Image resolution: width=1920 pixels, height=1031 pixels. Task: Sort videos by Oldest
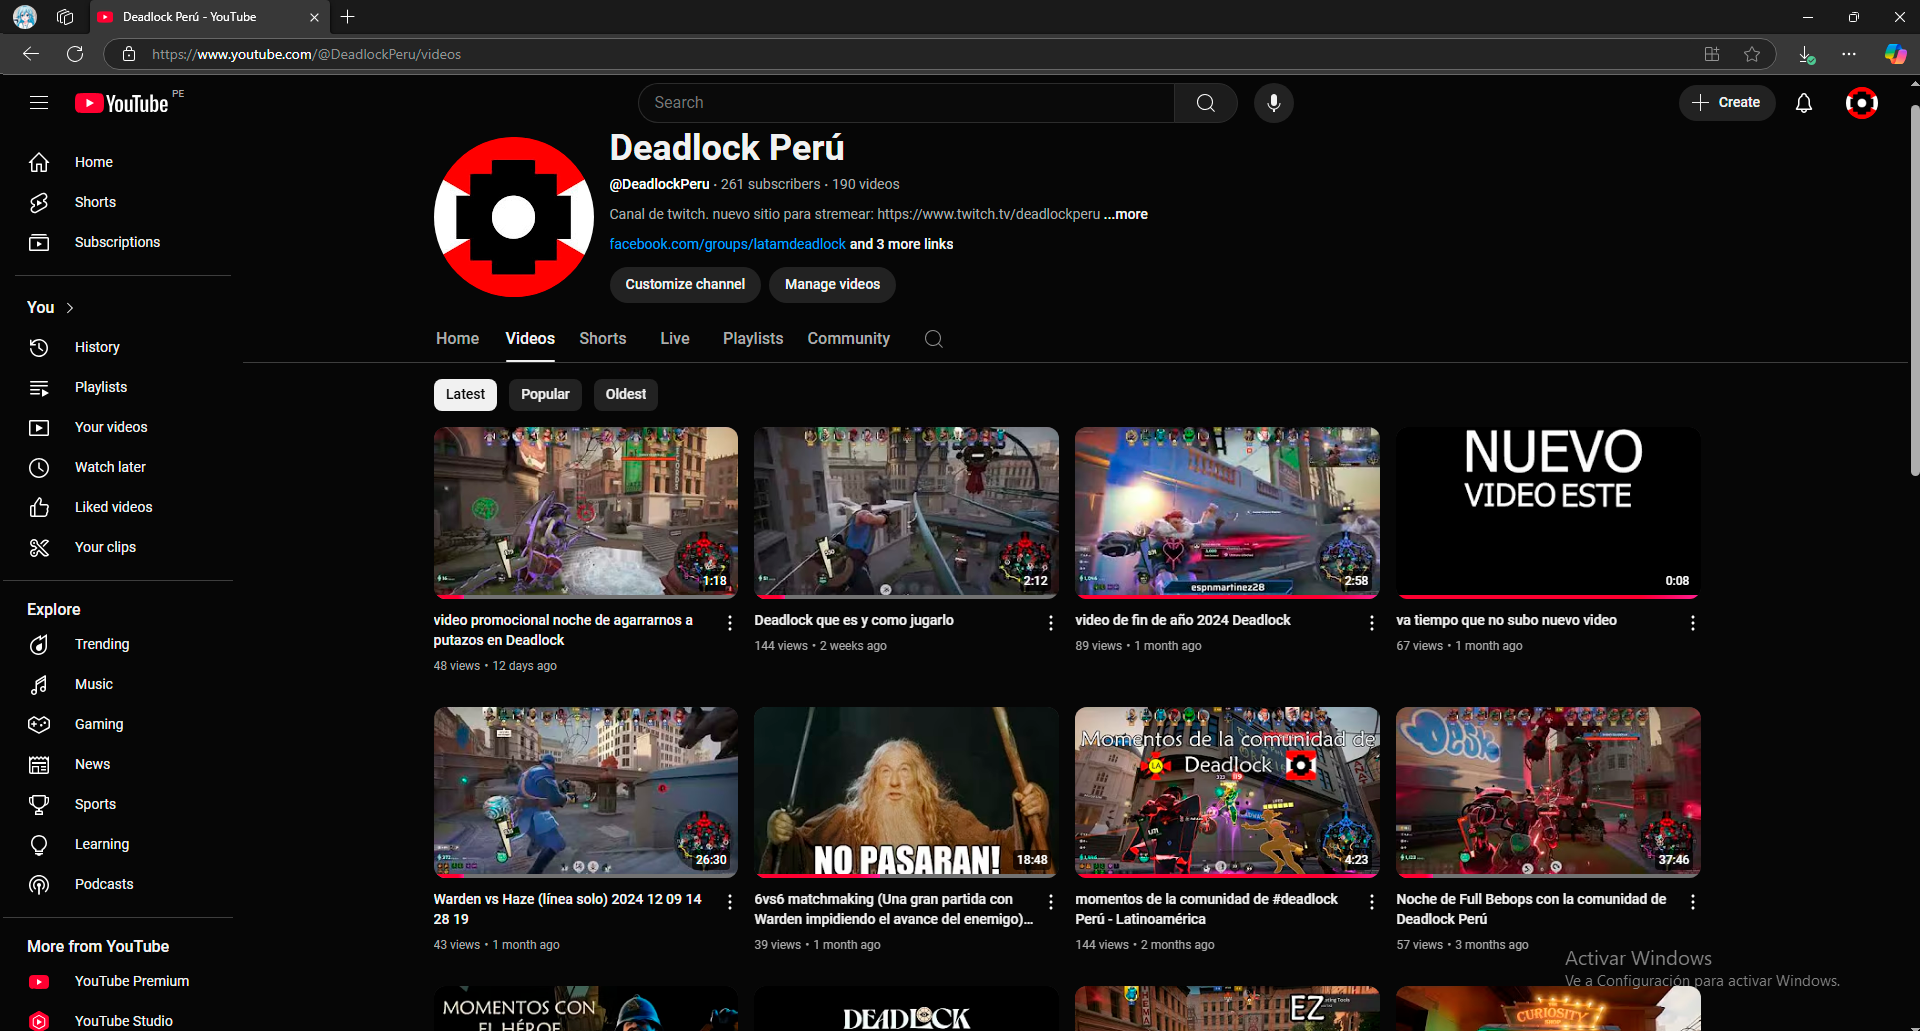(x=626, y=394)
